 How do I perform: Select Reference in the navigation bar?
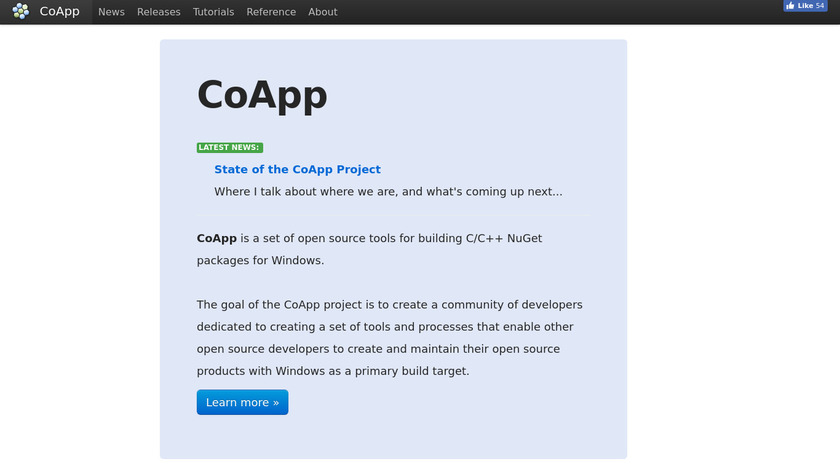coord(271,12)
